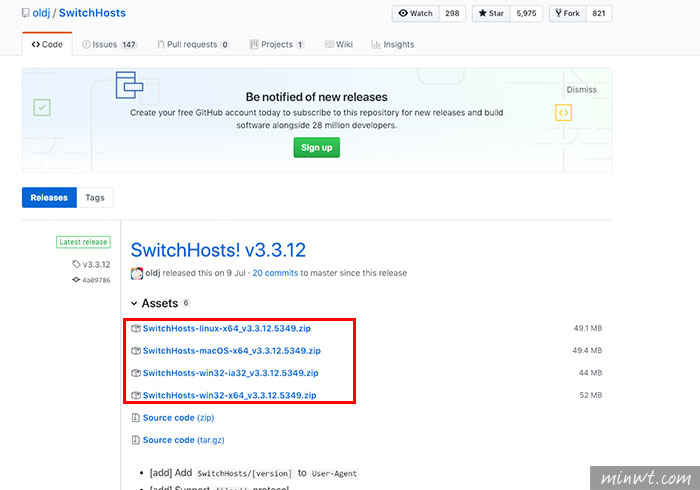Switch to the Code tab
The height and width of the screenshot is (490, 700).
[47, 44]
